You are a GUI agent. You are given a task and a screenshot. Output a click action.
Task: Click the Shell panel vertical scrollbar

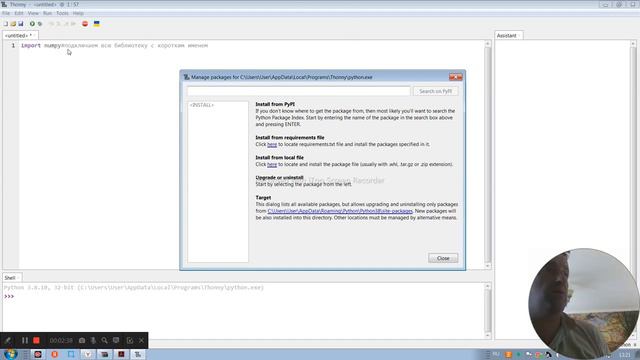[x=487, y=311]
